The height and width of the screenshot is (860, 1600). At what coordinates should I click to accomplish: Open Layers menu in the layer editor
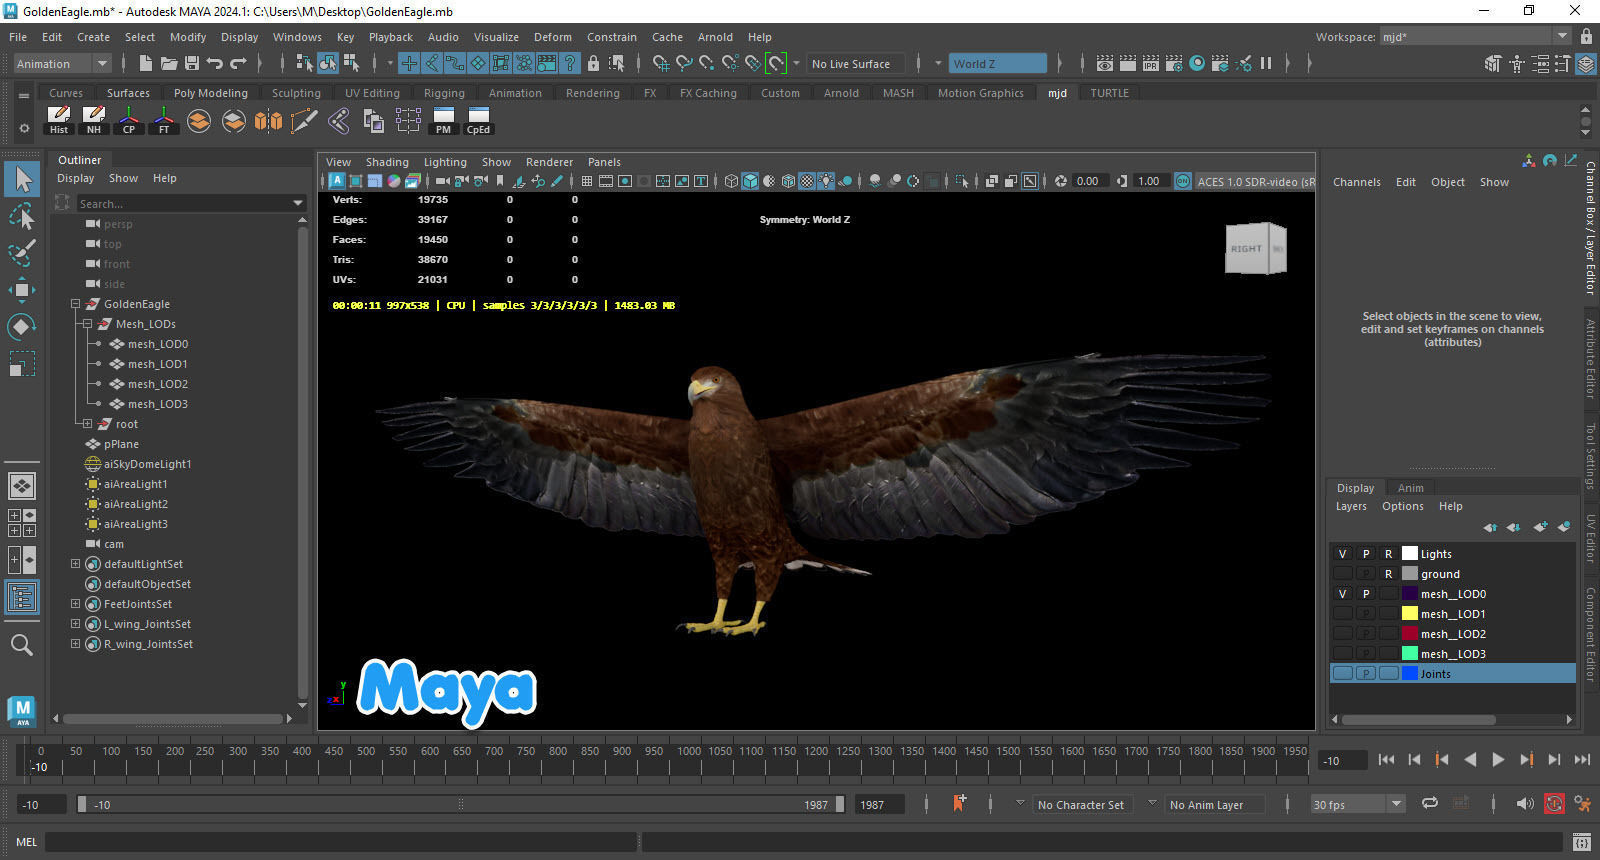pyautogui.click(x=1351, y=506)
